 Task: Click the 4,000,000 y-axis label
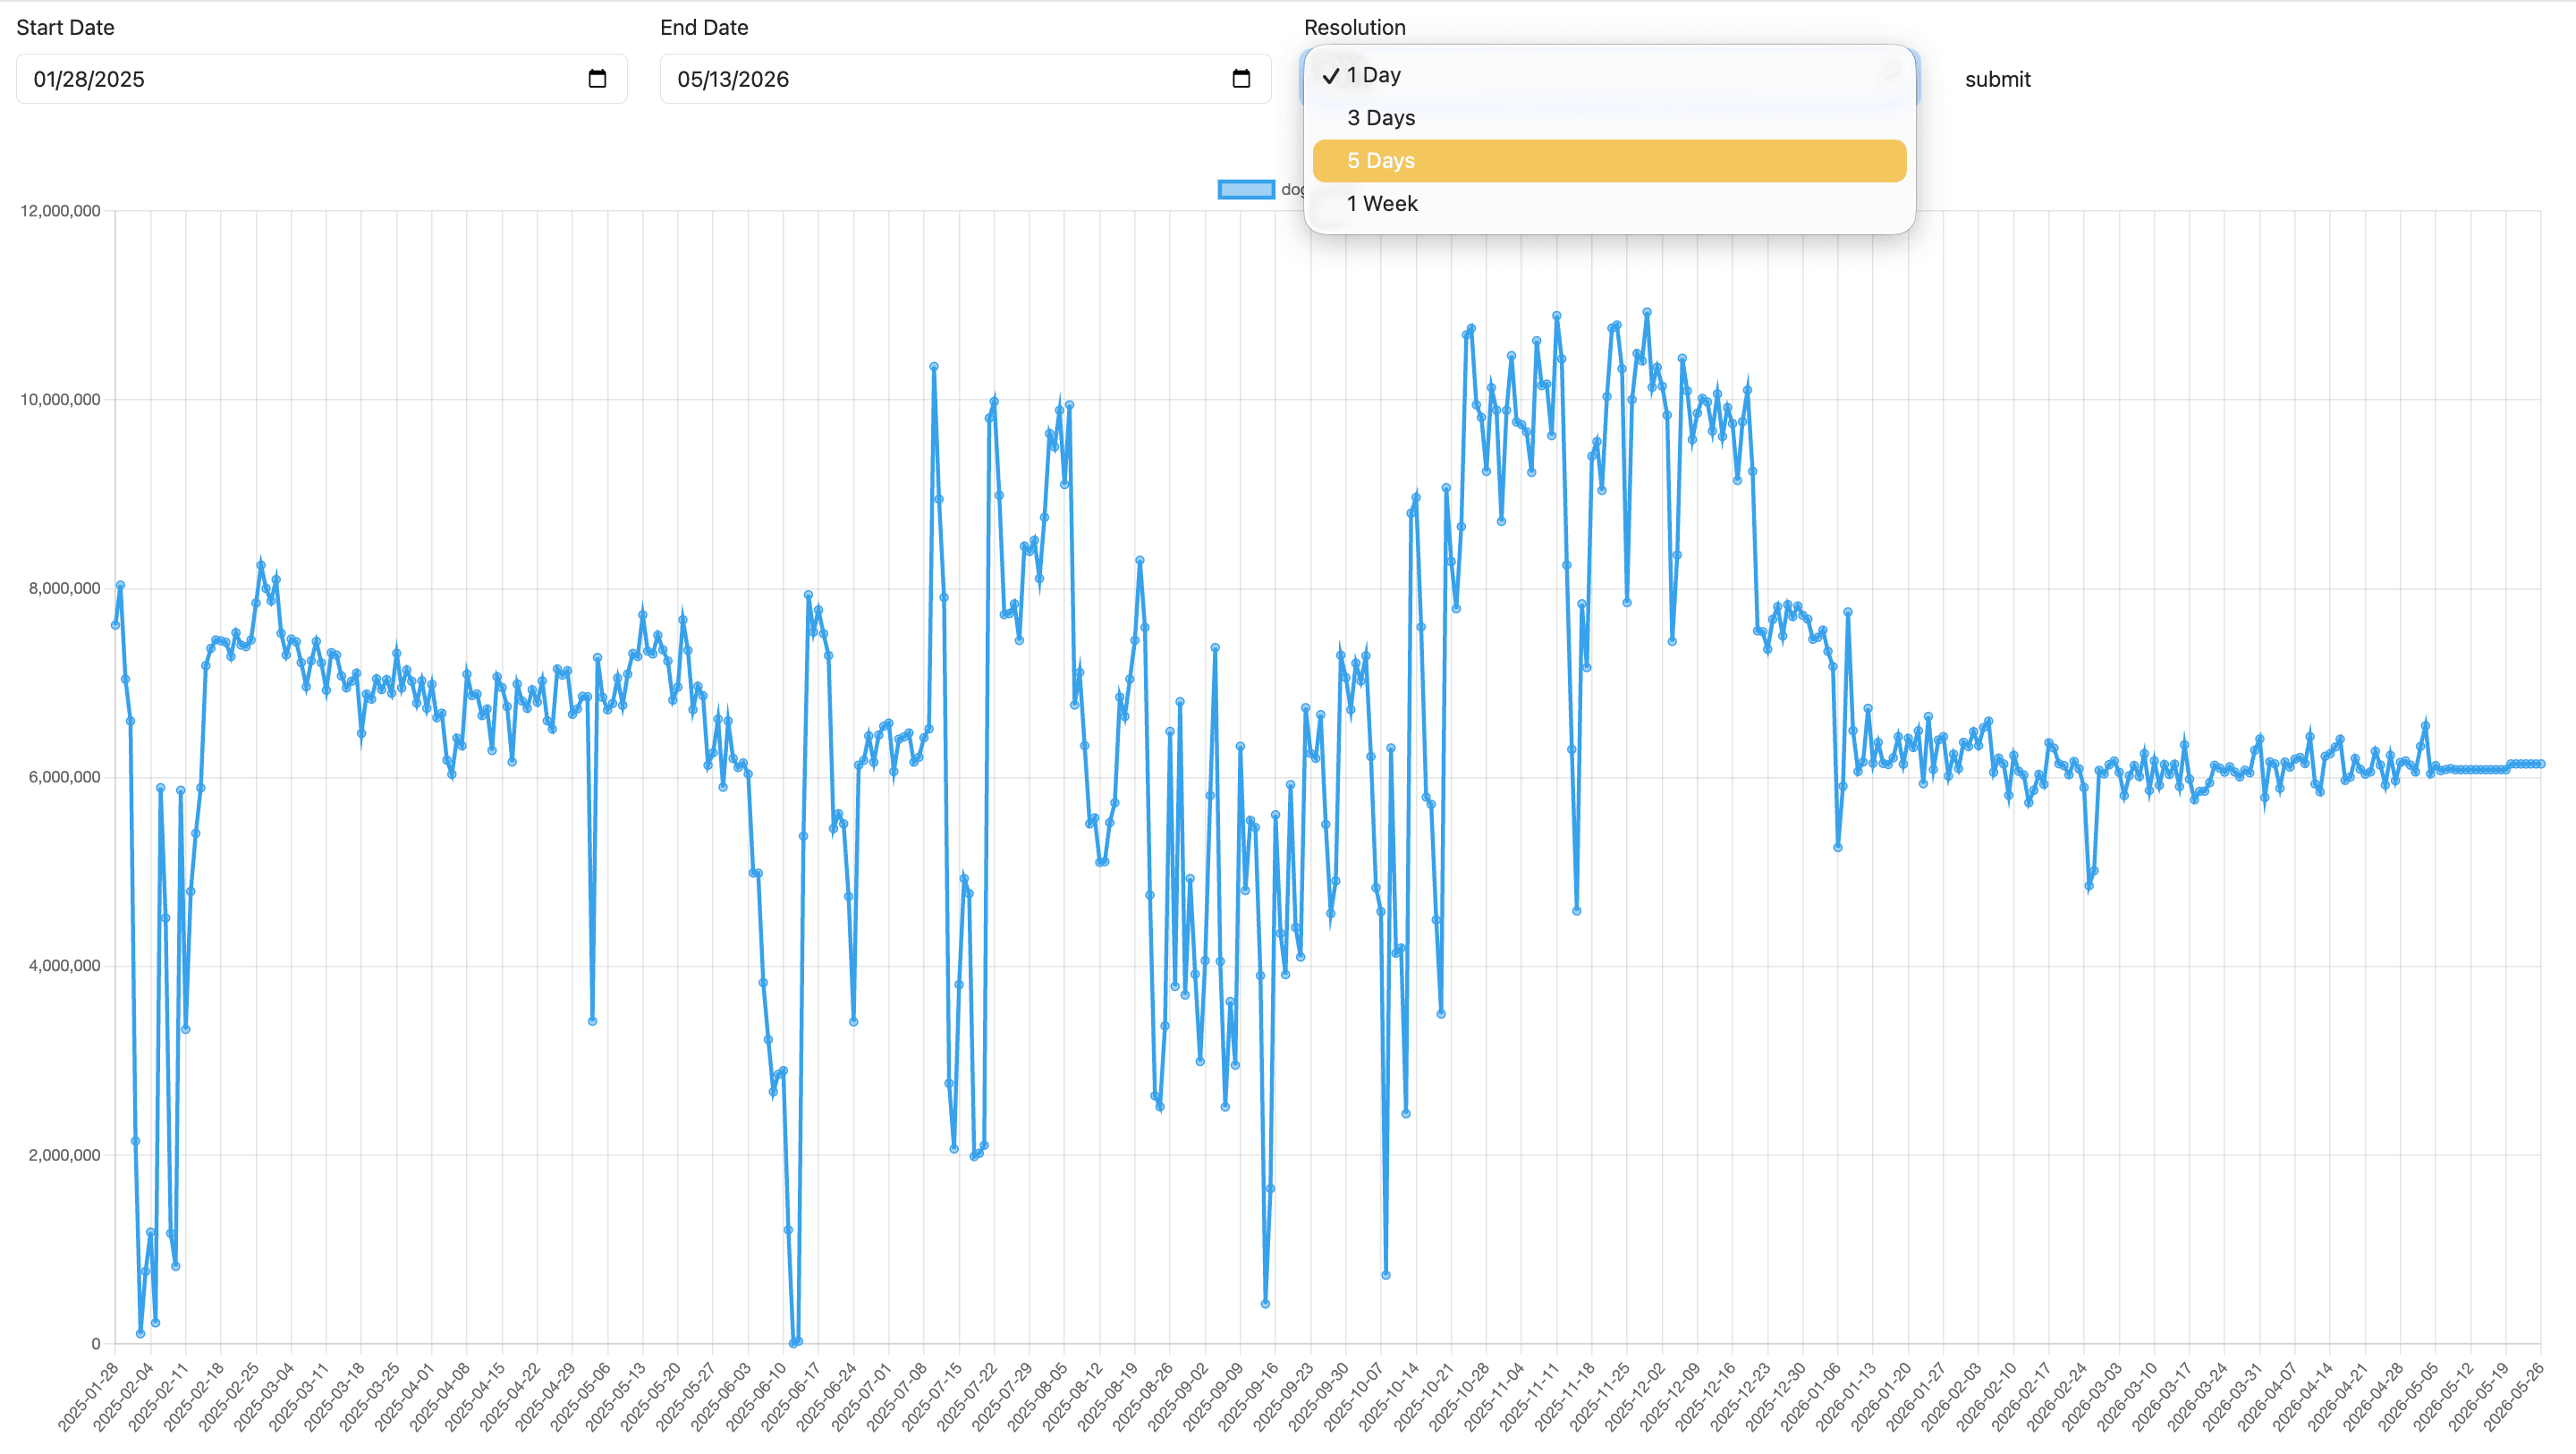[64, 966]
